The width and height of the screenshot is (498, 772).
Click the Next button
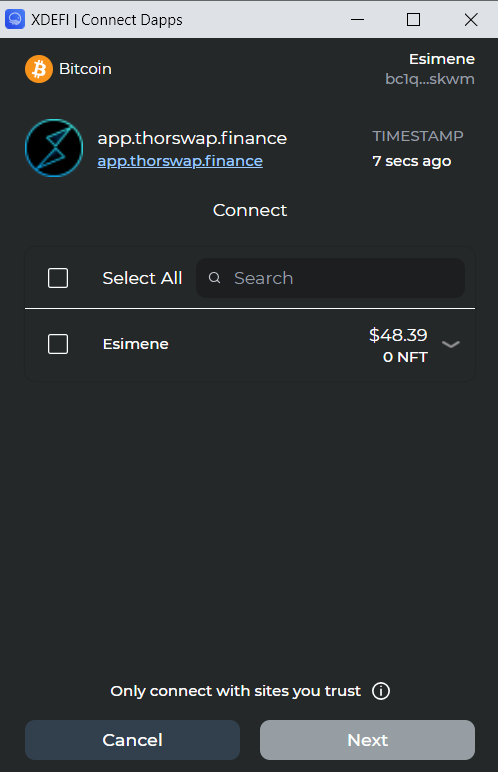pyautogui.click(x=367, y=740)
